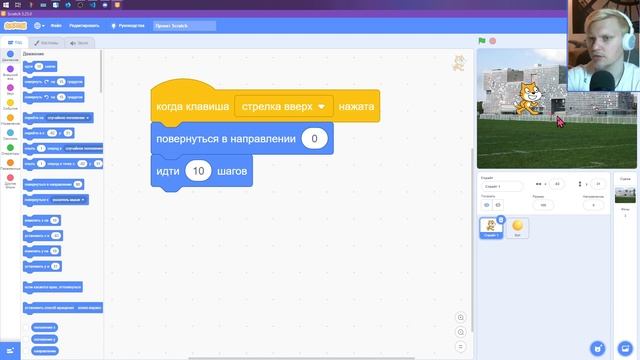Delete the selected cat sprite

[x=501, y=220]
